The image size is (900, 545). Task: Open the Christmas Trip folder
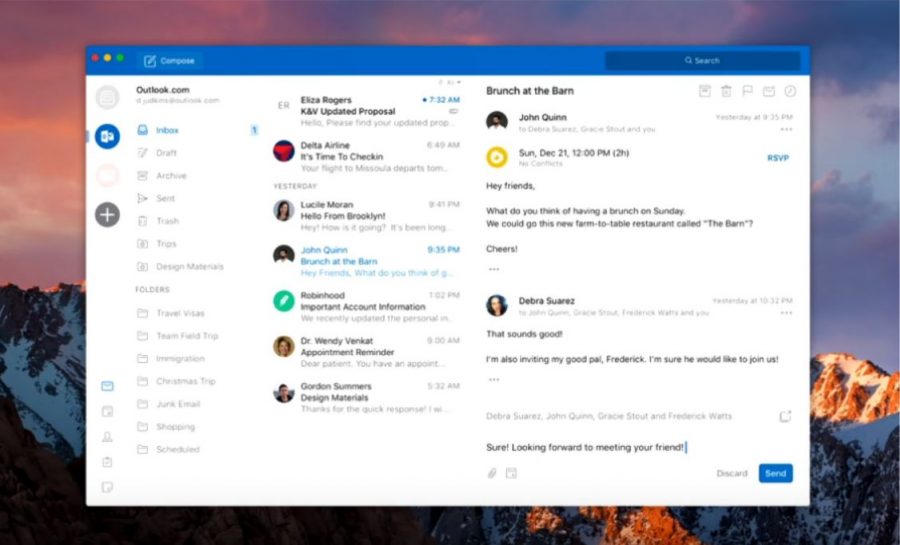(184, 381)
